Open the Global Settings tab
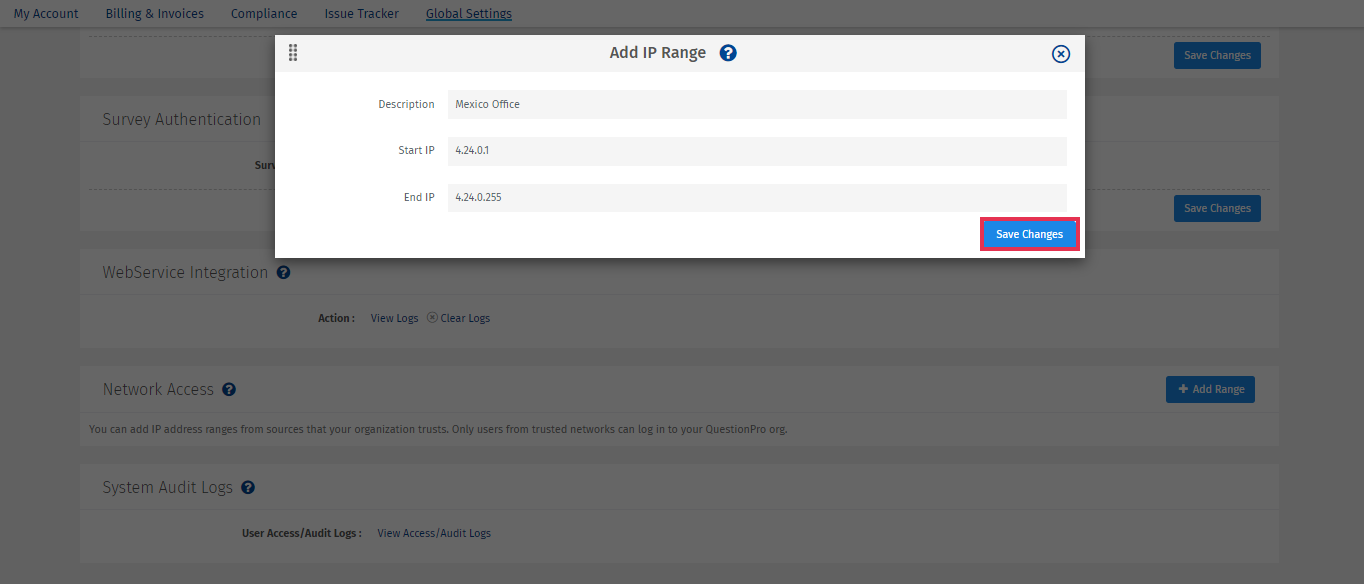Viewport: 1364px width, 584px height. pos(469,13)
